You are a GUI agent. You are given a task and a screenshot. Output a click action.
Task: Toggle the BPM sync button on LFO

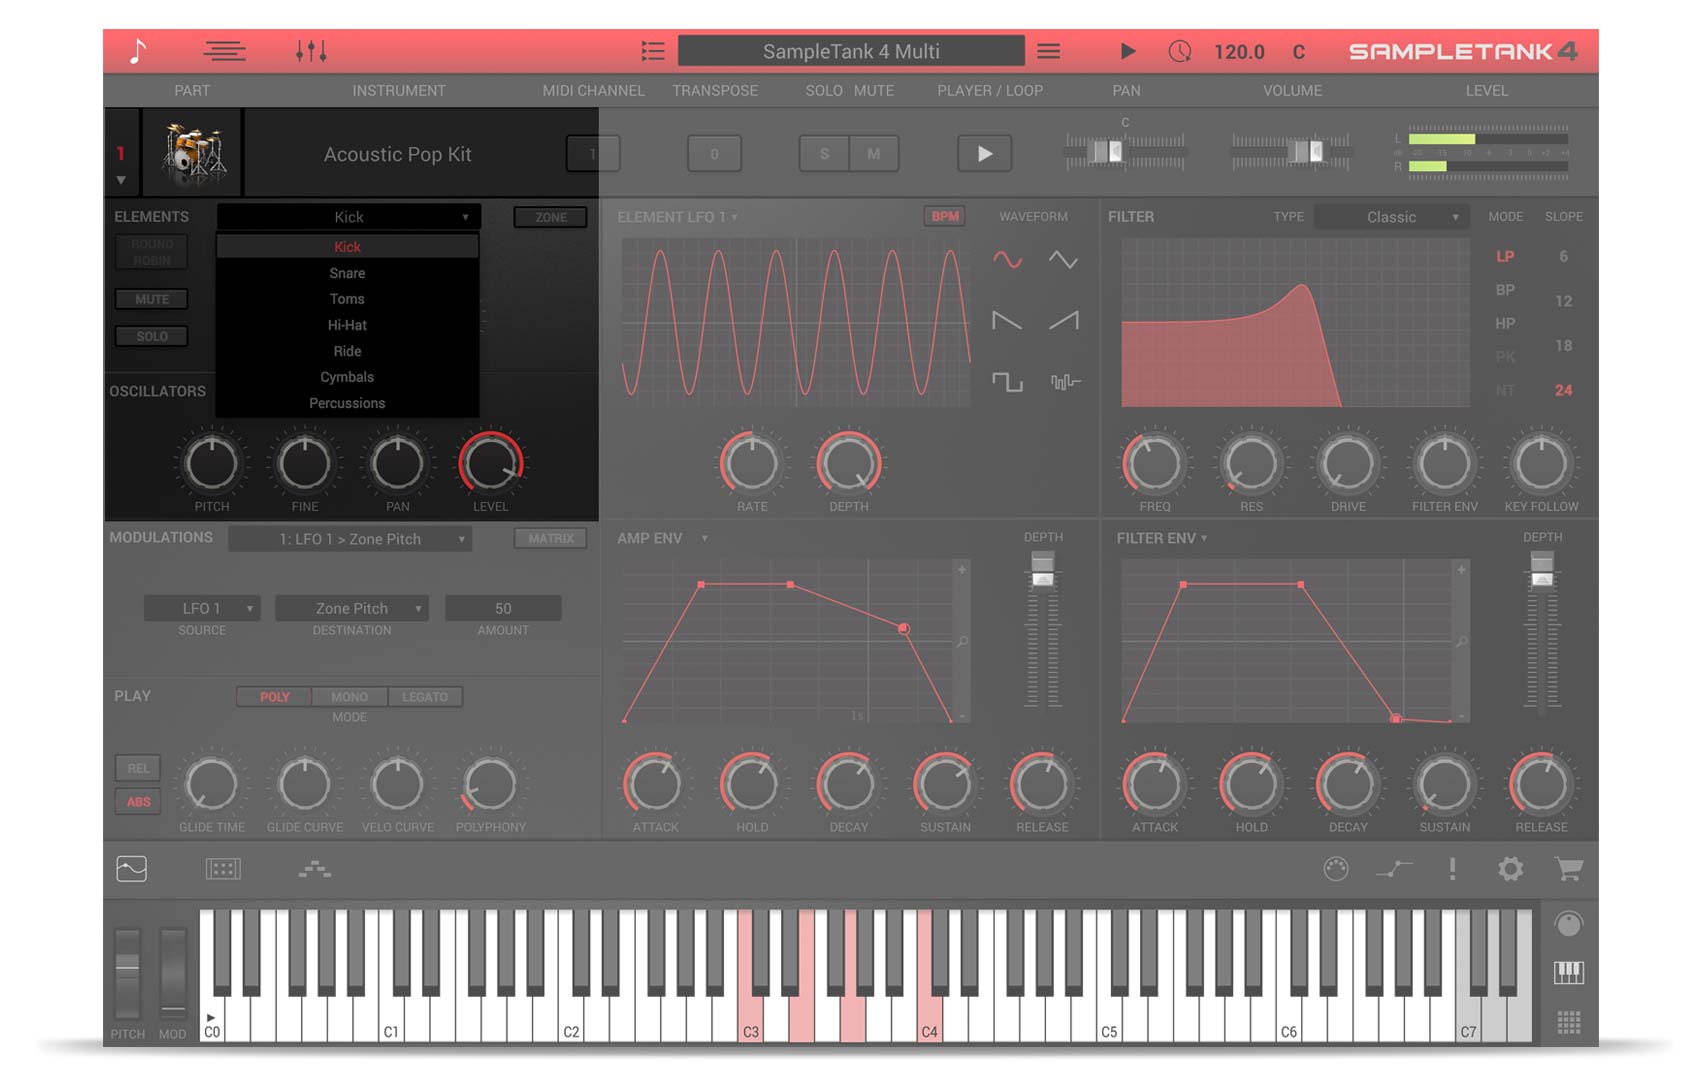(944, 217)
